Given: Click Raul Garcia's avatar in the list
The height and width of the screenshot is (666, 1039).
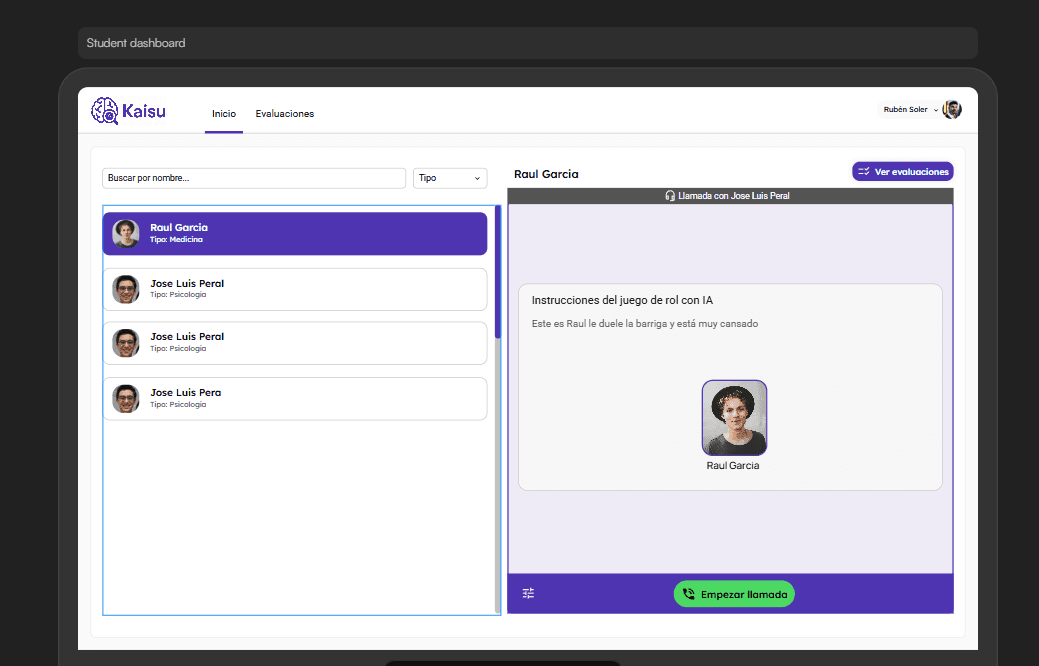Looking at the screenshot, I should [126, 233].
